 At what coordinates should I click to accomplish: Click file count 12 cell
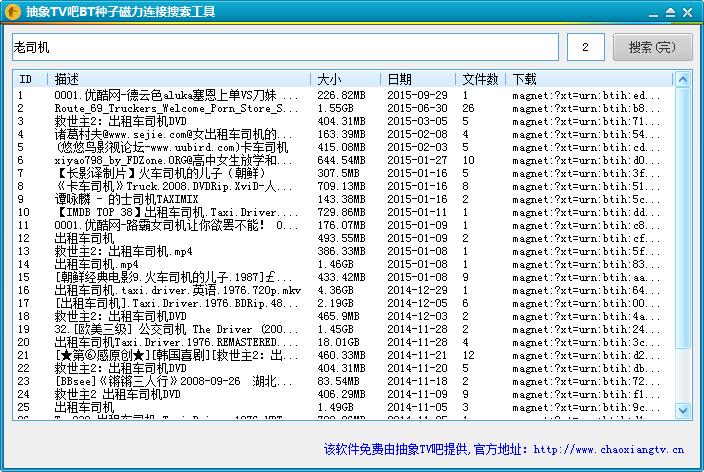click(468, 356)
